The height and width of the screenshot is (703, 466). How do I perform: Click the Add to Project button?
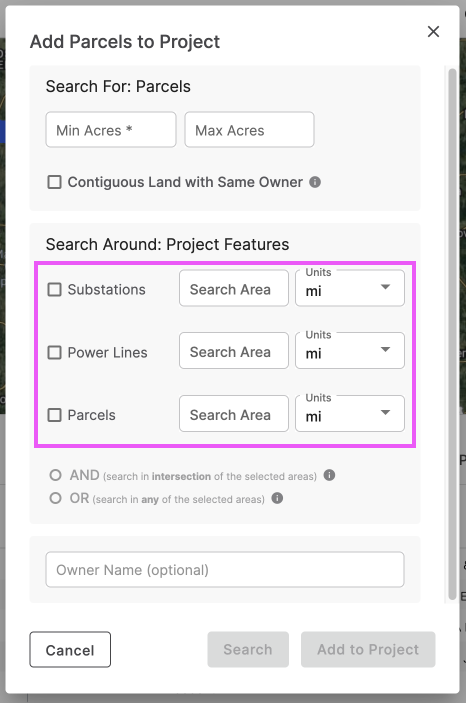[368, 650]
